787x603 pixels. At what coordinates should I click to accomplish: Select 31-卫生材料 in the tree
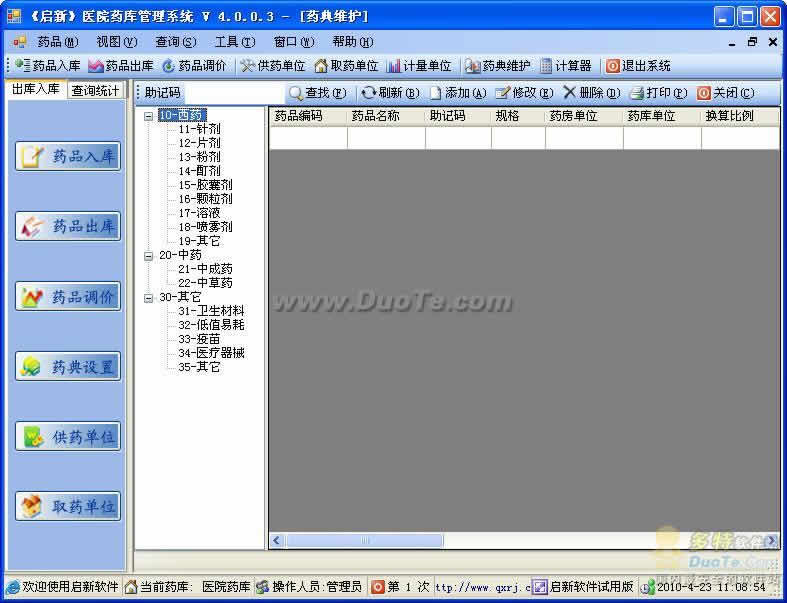(211, 312)
